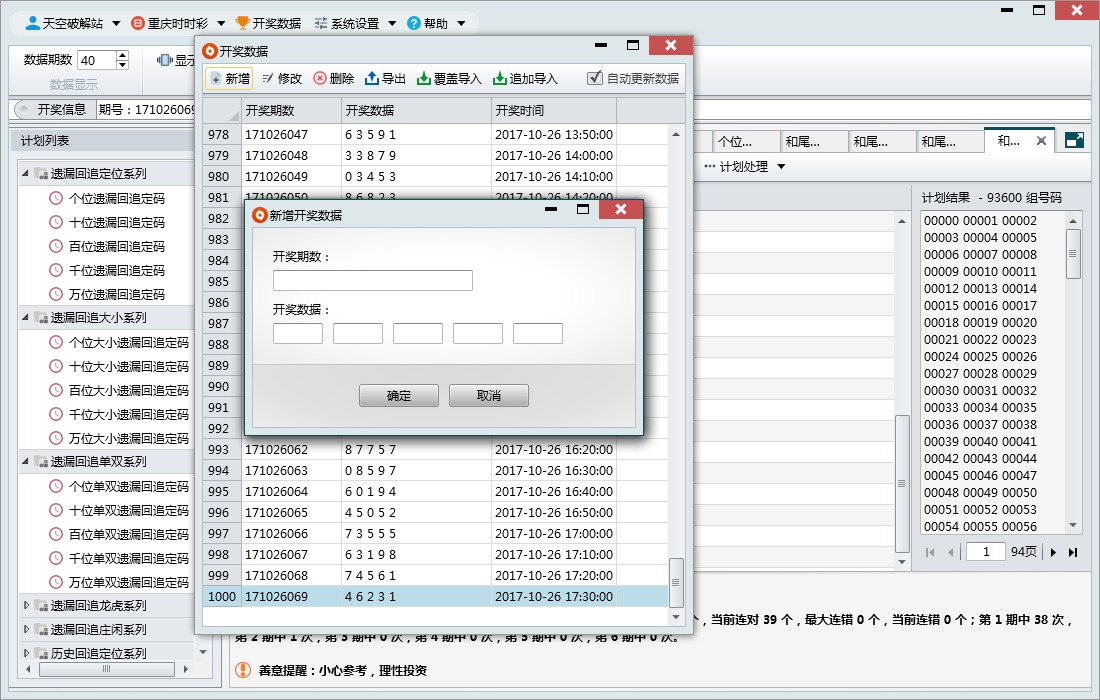The width and height of the screenshot is (1100, 700).
Task: Collapse the 遗漏回追定位系列 tree group
Action: click(x=27, y=174)
